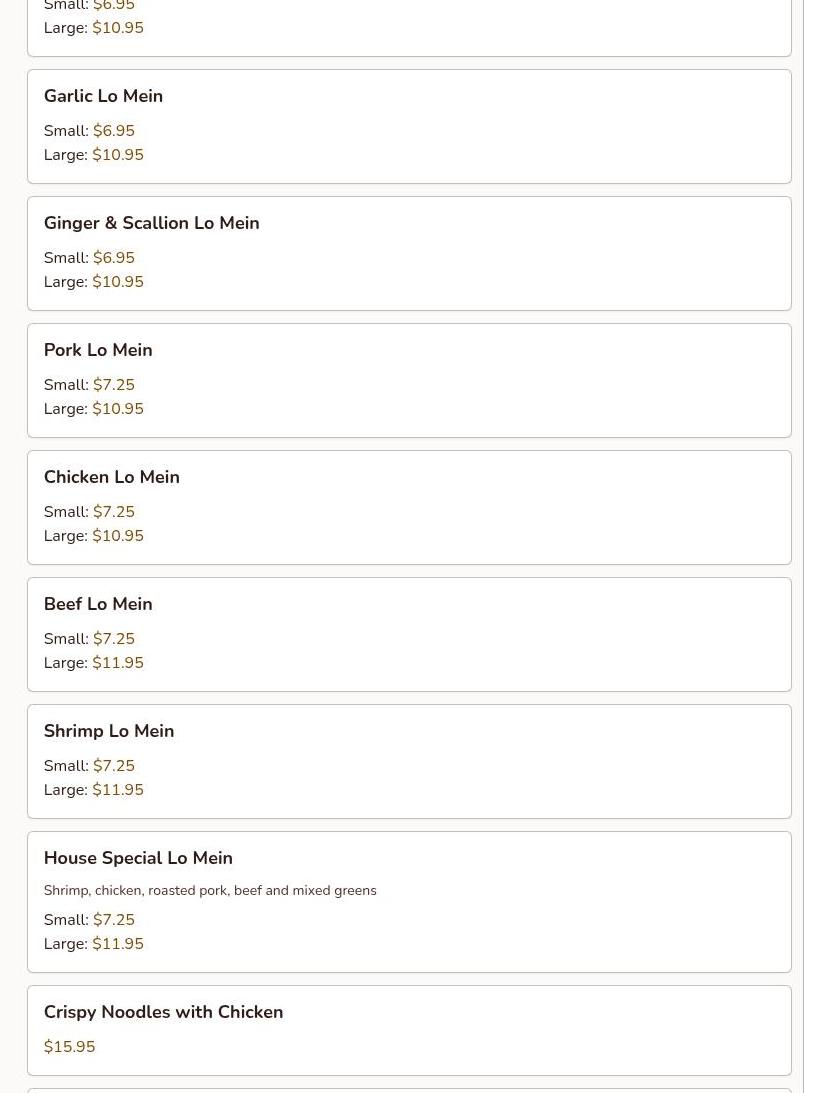Choose Beef Lo Mein large $11.95 price

(117, 663)
